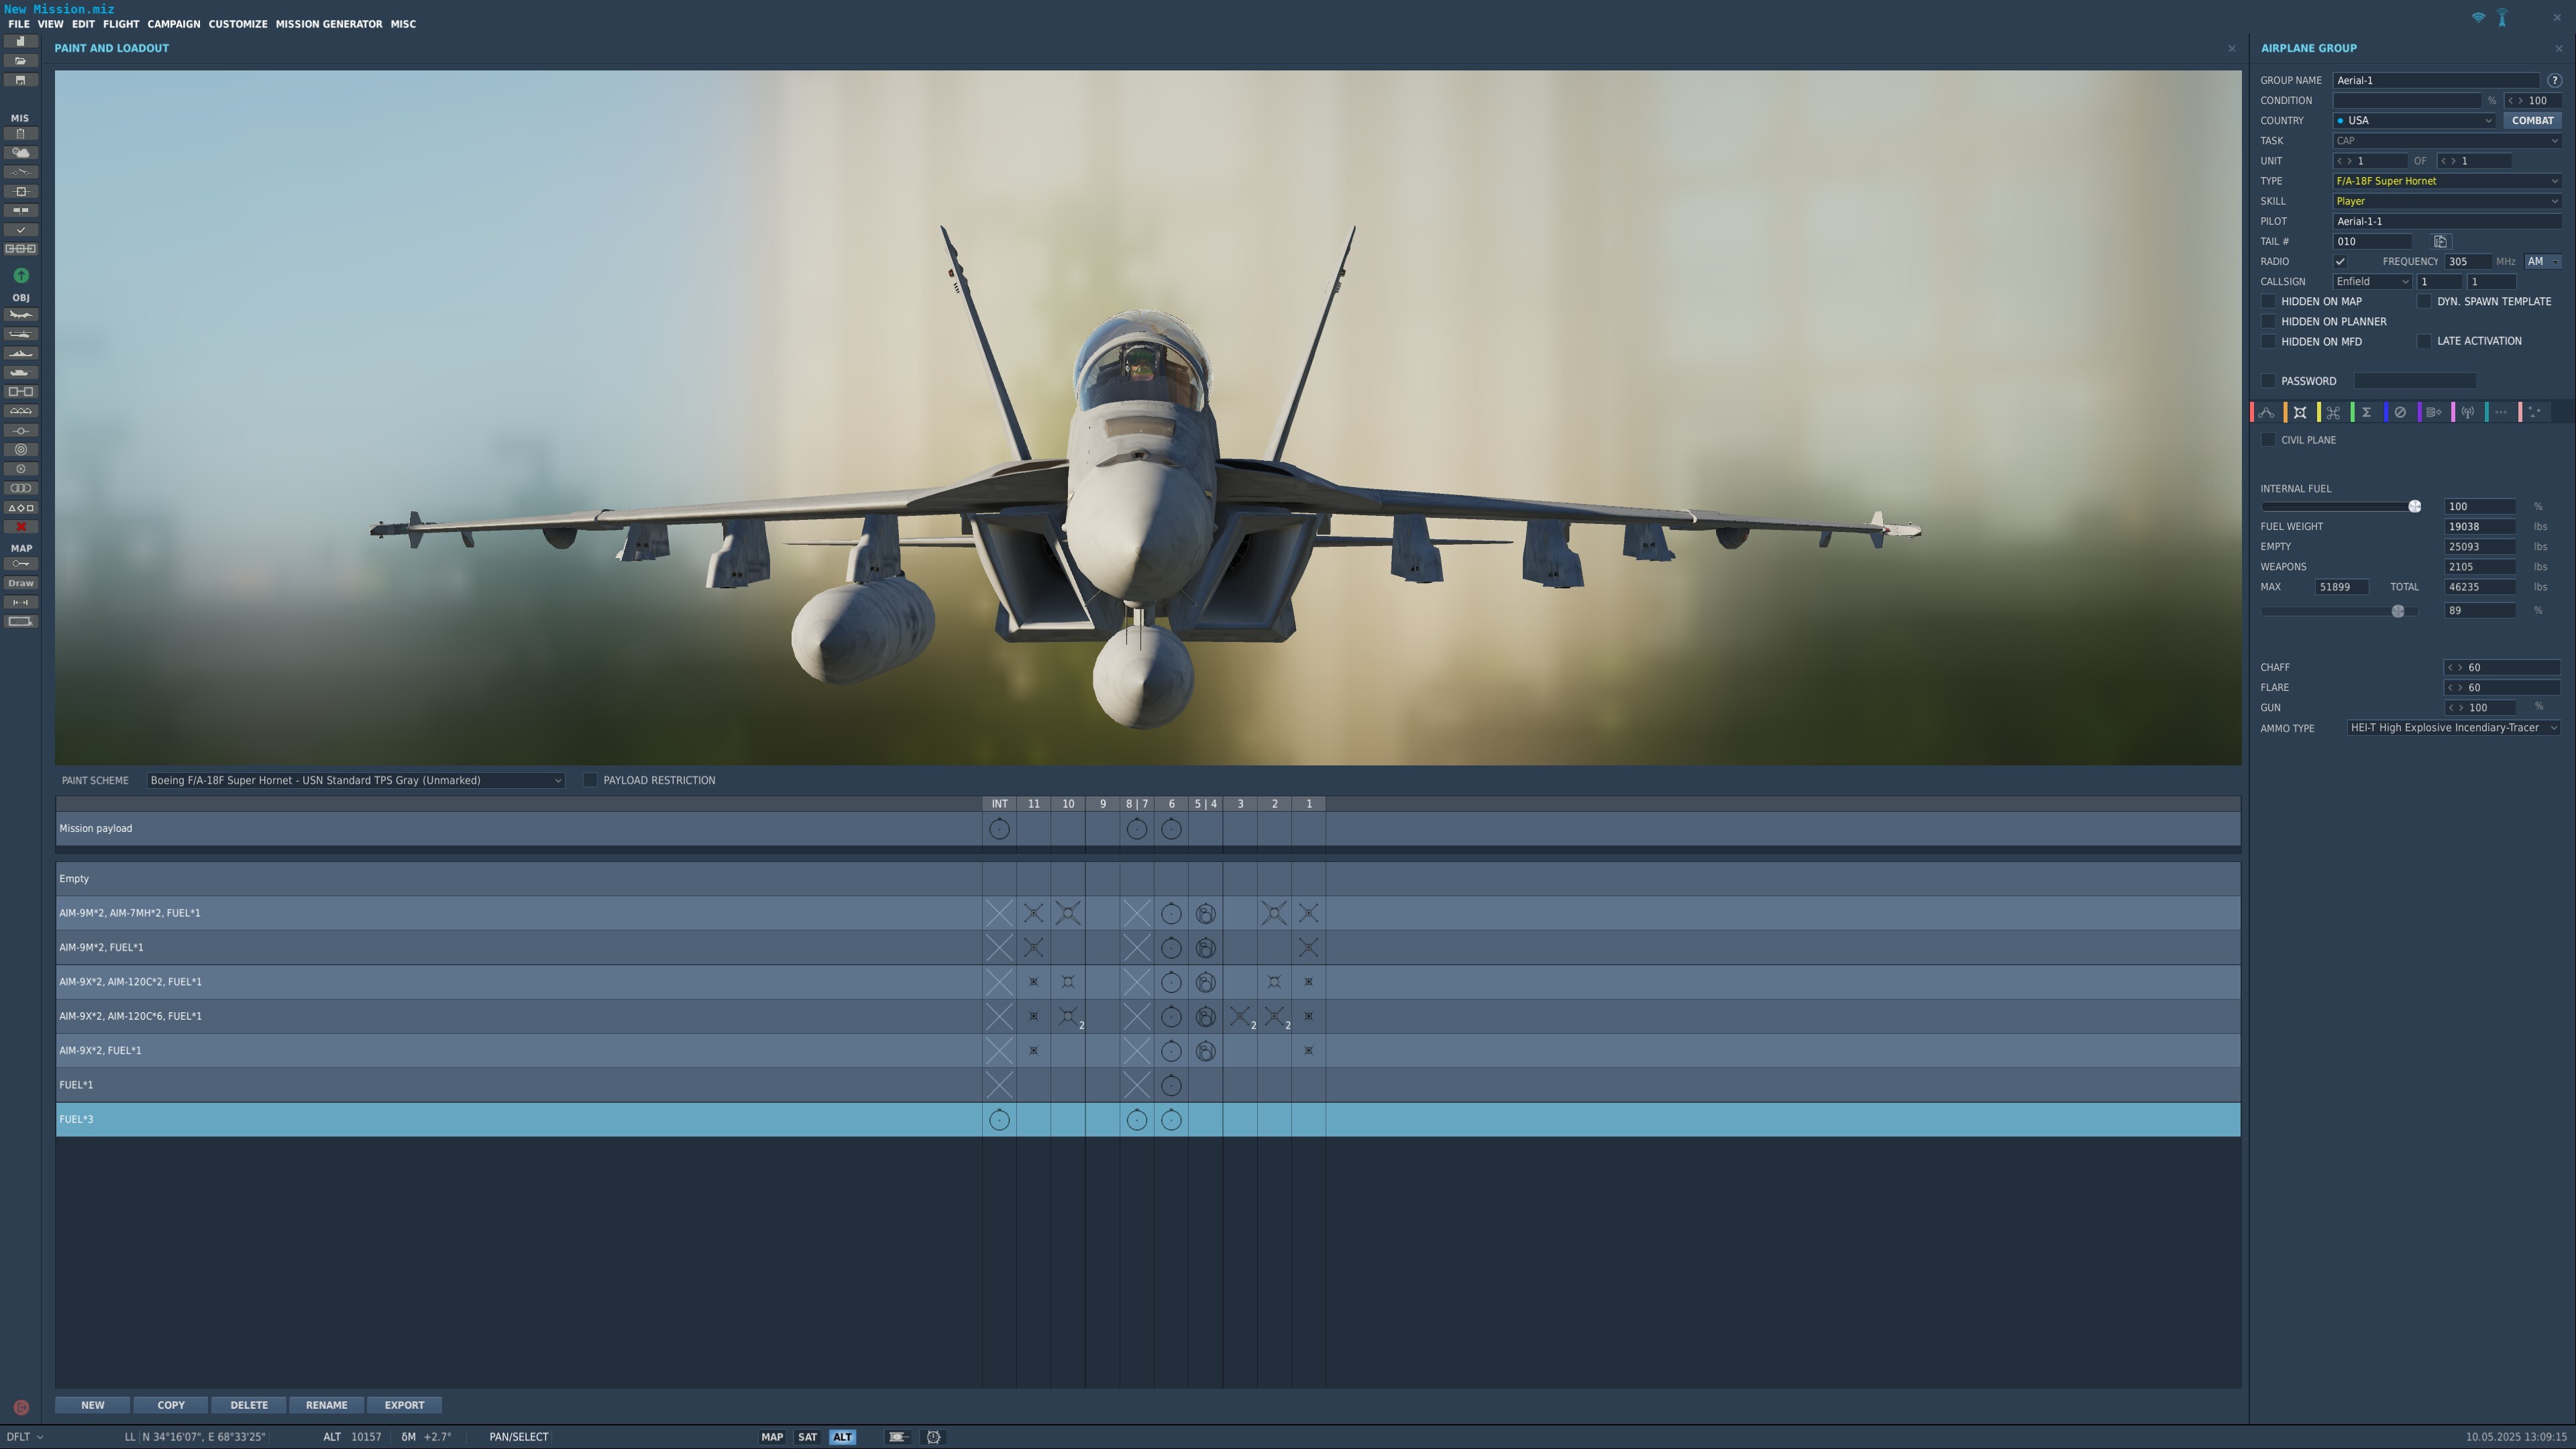Open the CAMPAIGN menu
This screenshot has height=1449, width=2576.
pyautogui.click(x=174, y=24)
